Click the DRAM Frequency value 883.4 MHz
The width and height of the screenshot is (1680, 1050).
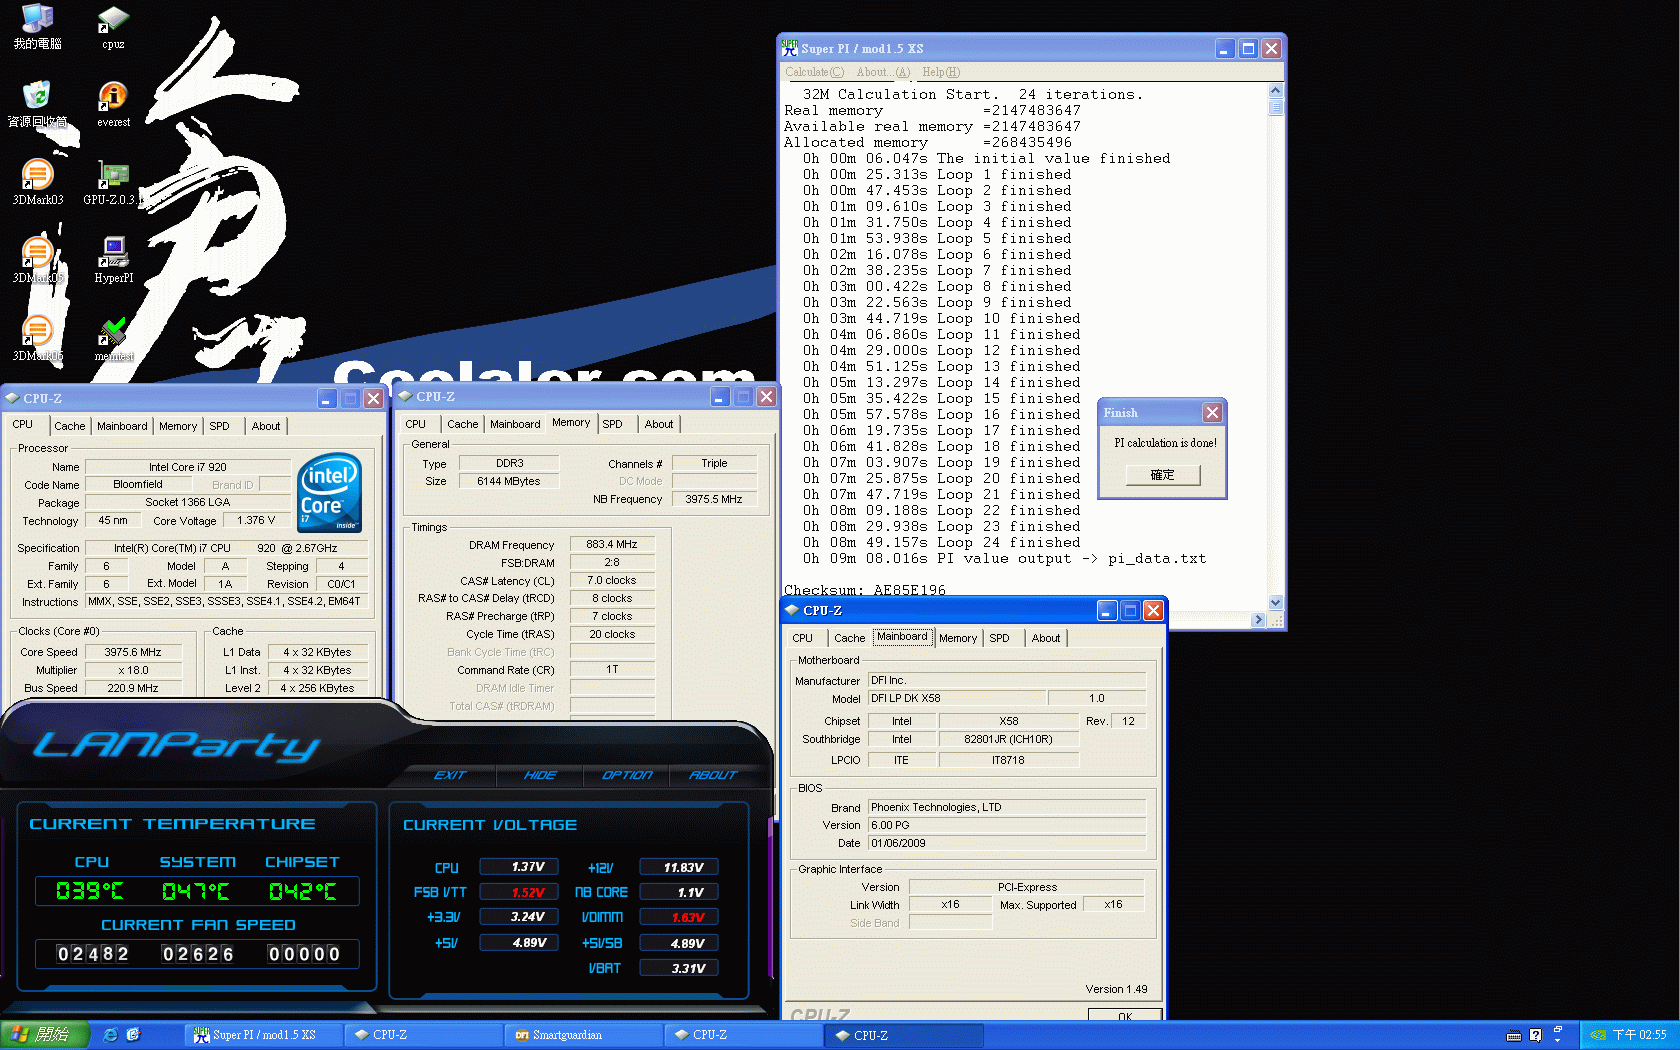[x=612, y=545]
